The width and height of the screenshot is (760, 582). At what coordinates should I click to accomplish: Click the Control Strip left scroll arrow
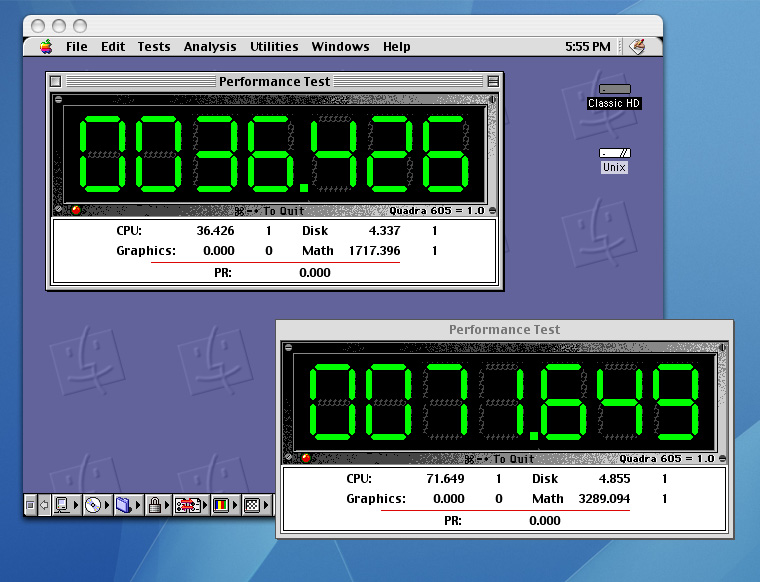44,505
